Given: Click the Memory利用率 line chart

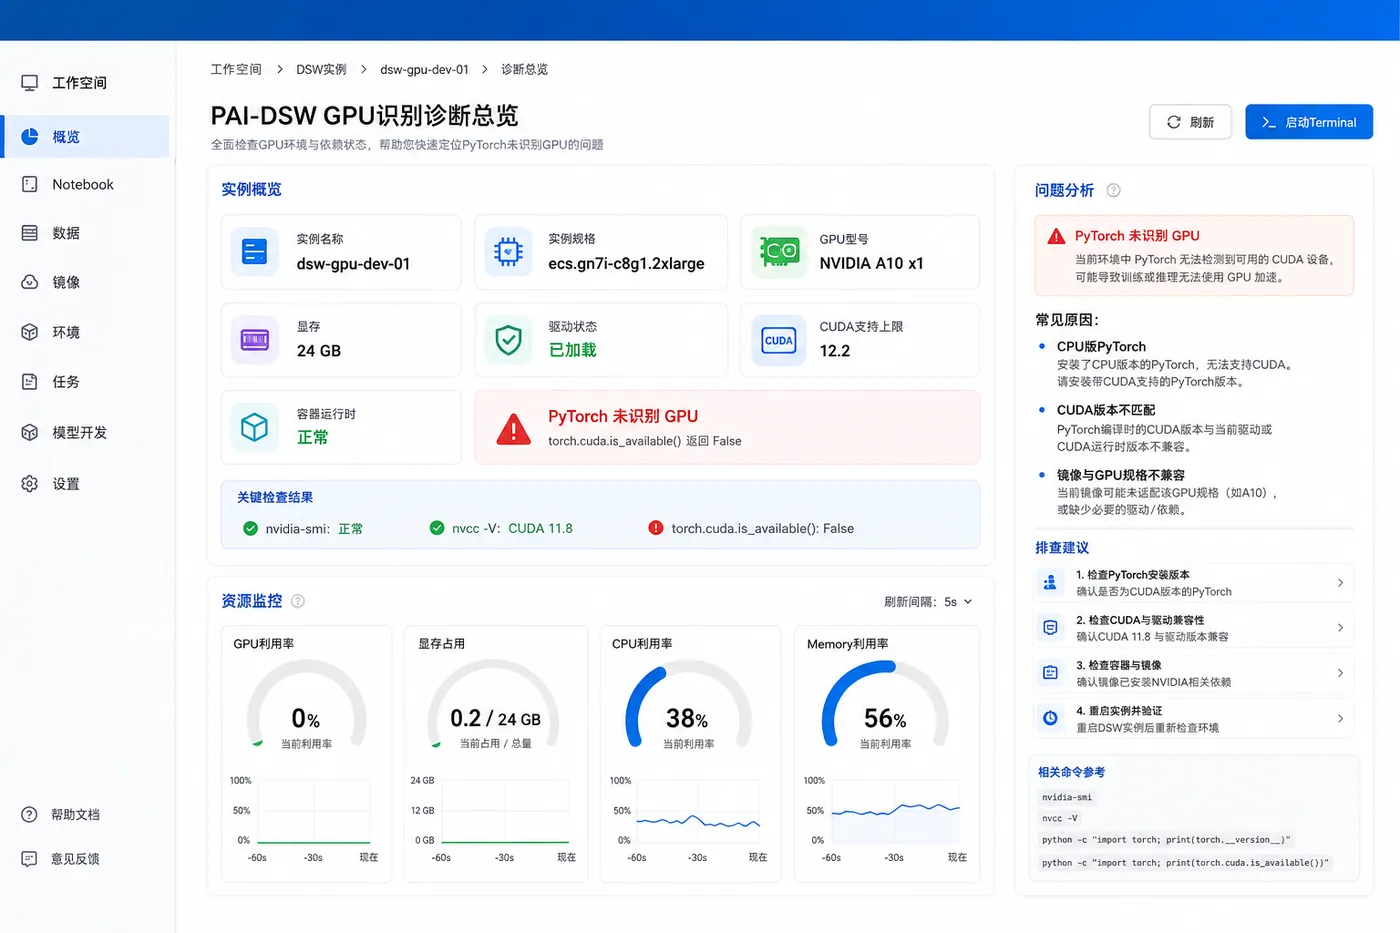Looking at the screenshot, I should [x=895, y=811].
